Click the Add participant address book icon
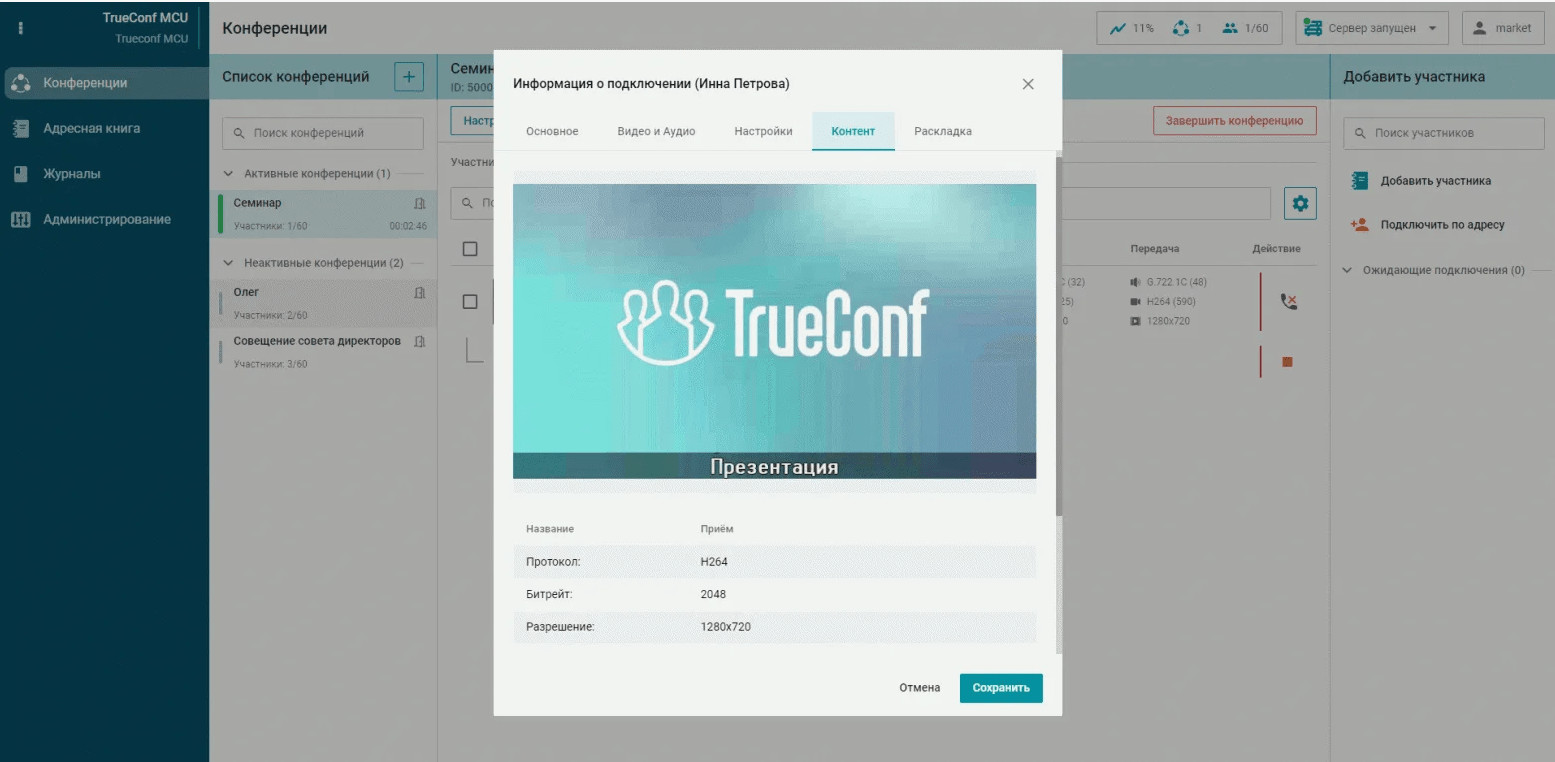 click(1359, 181)
